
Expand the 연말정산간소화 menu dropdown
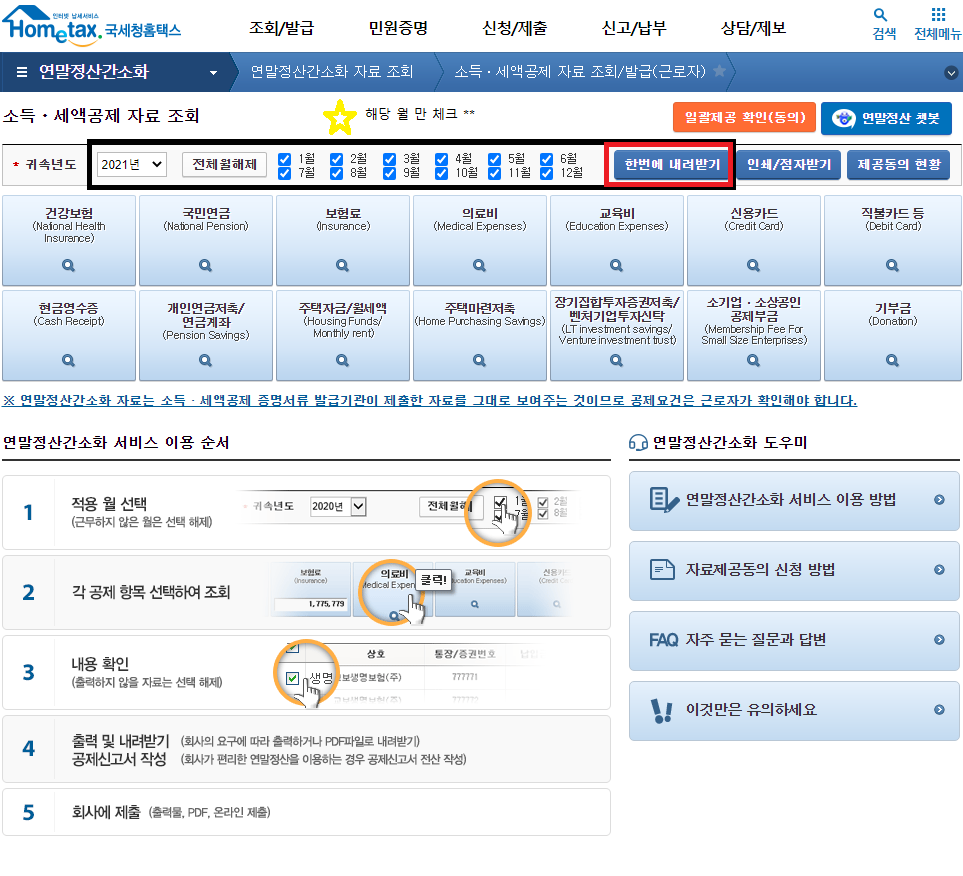[x=213, y=72]
